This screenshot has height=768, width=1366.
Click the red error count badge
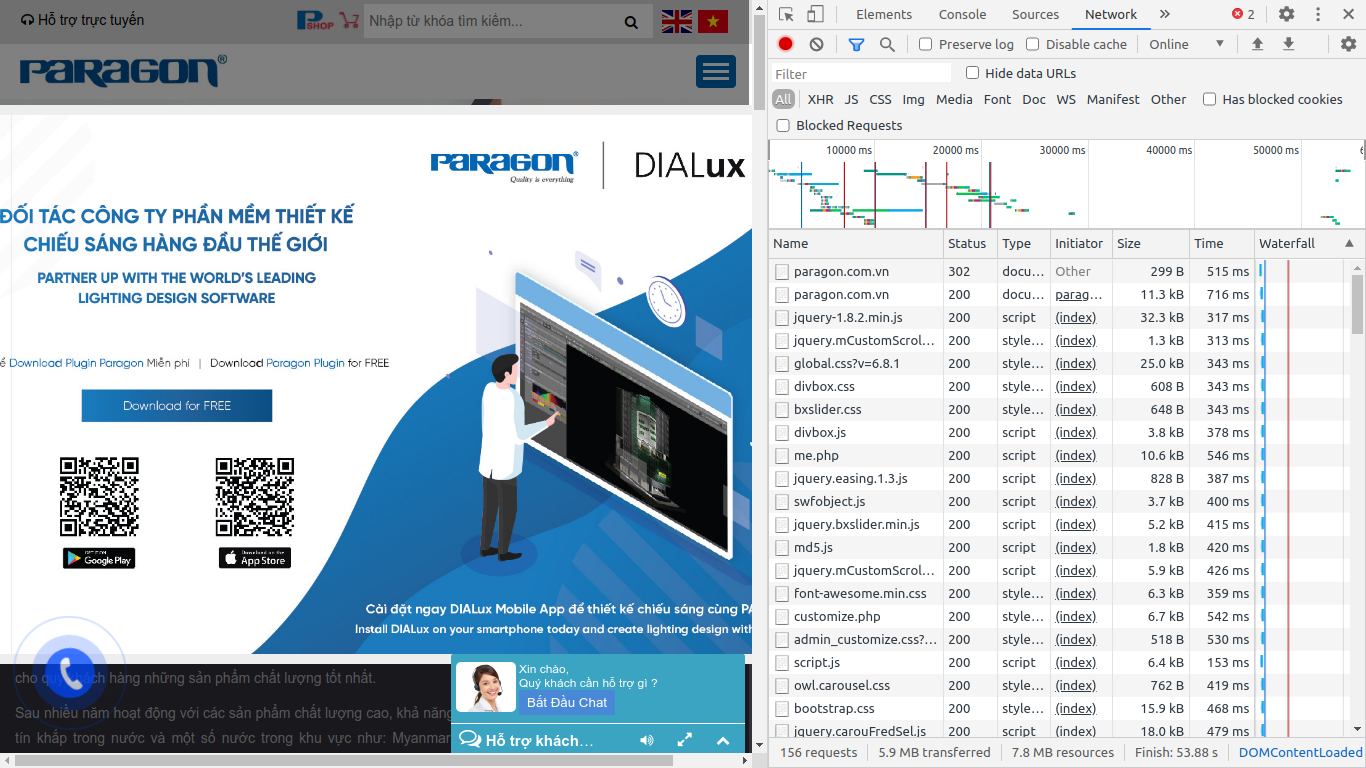1243,14
